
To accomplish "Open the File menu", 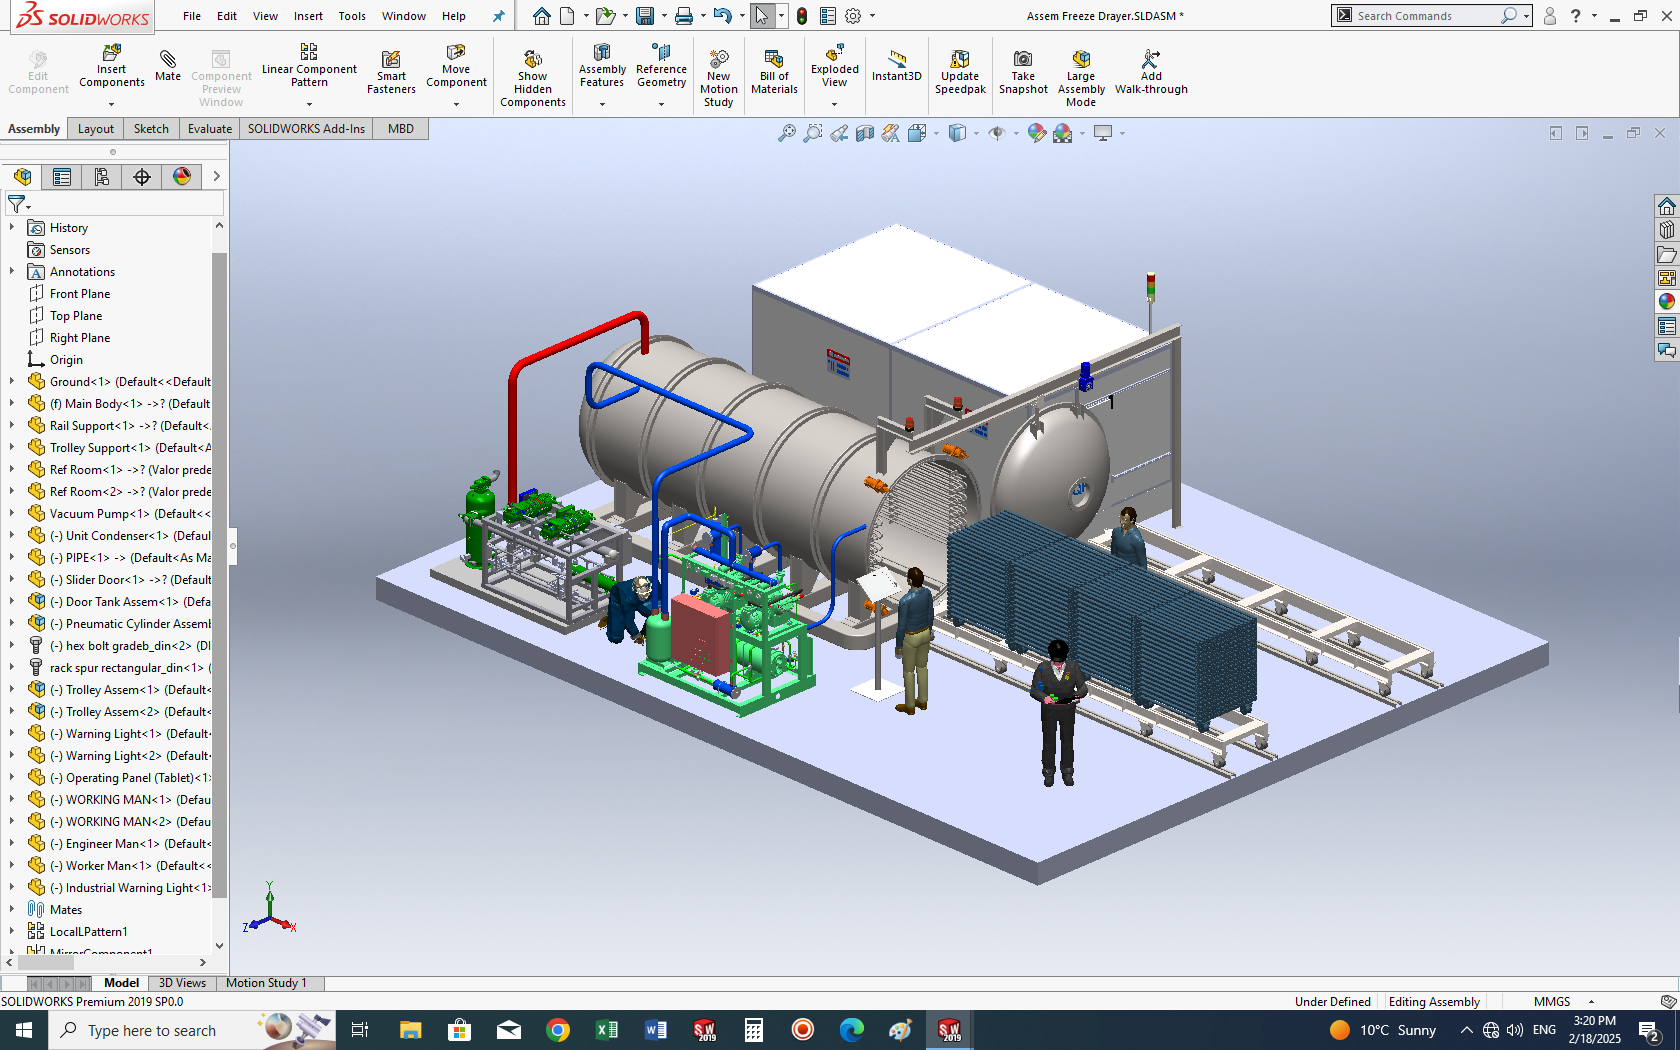I will tap(192, 16).
